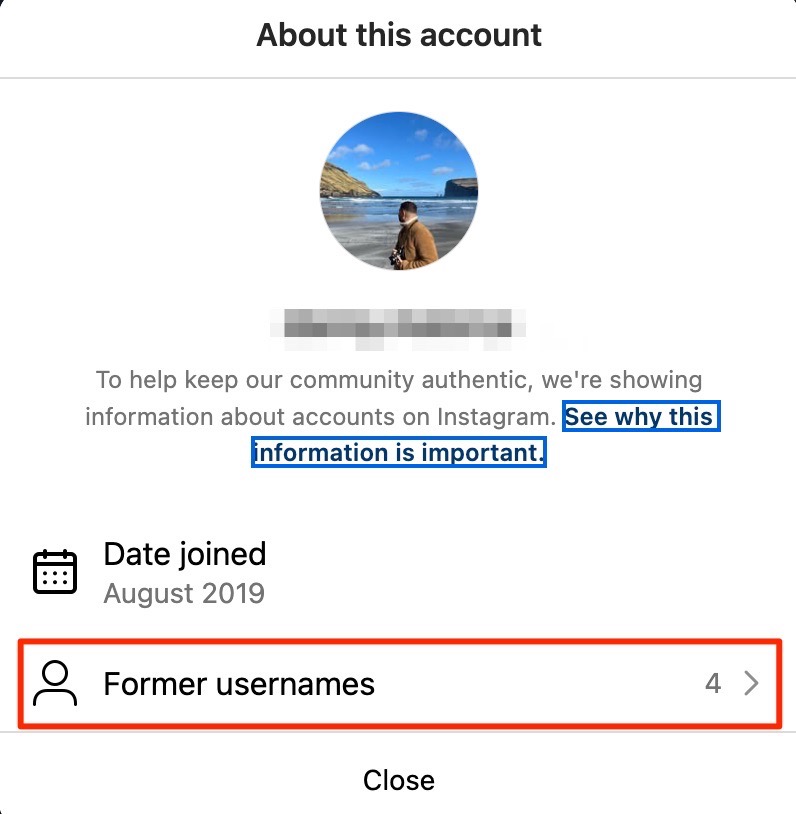Click the calendar icon beside Date joined

pyautogui.click(x=55, y=571)
